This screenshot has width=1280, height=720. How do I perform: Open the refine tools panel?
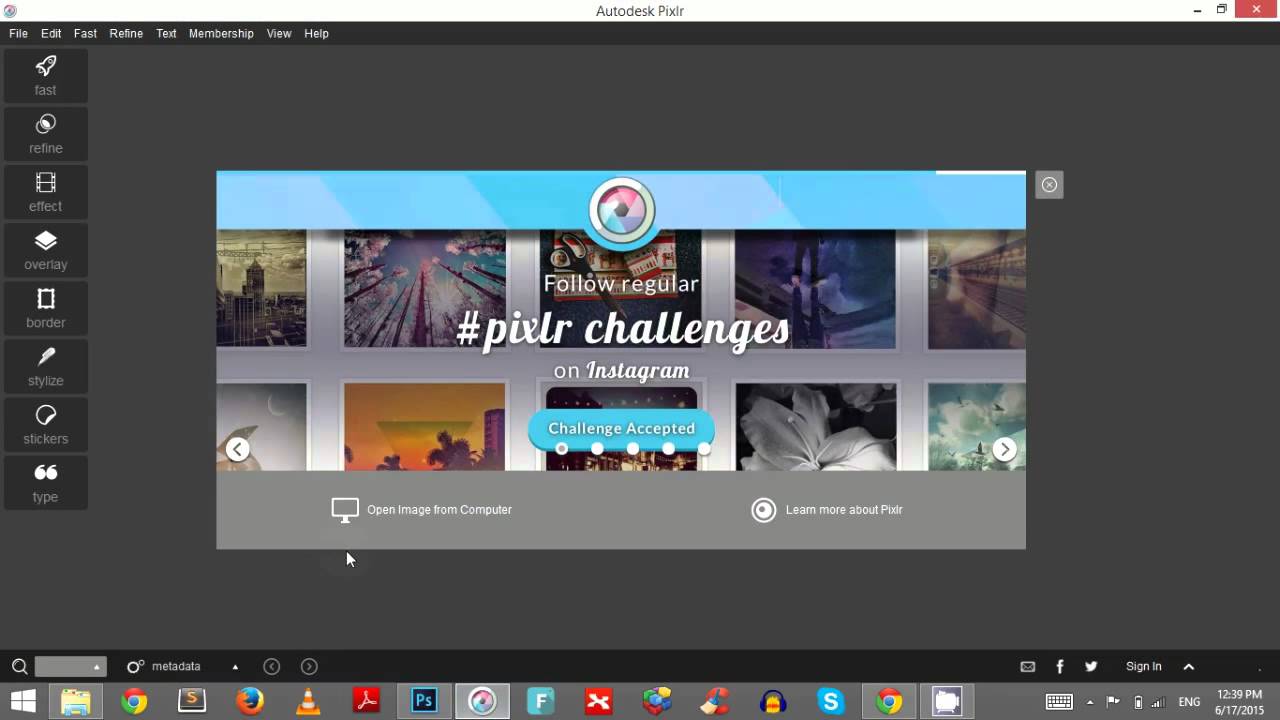[x=45, y=134]
